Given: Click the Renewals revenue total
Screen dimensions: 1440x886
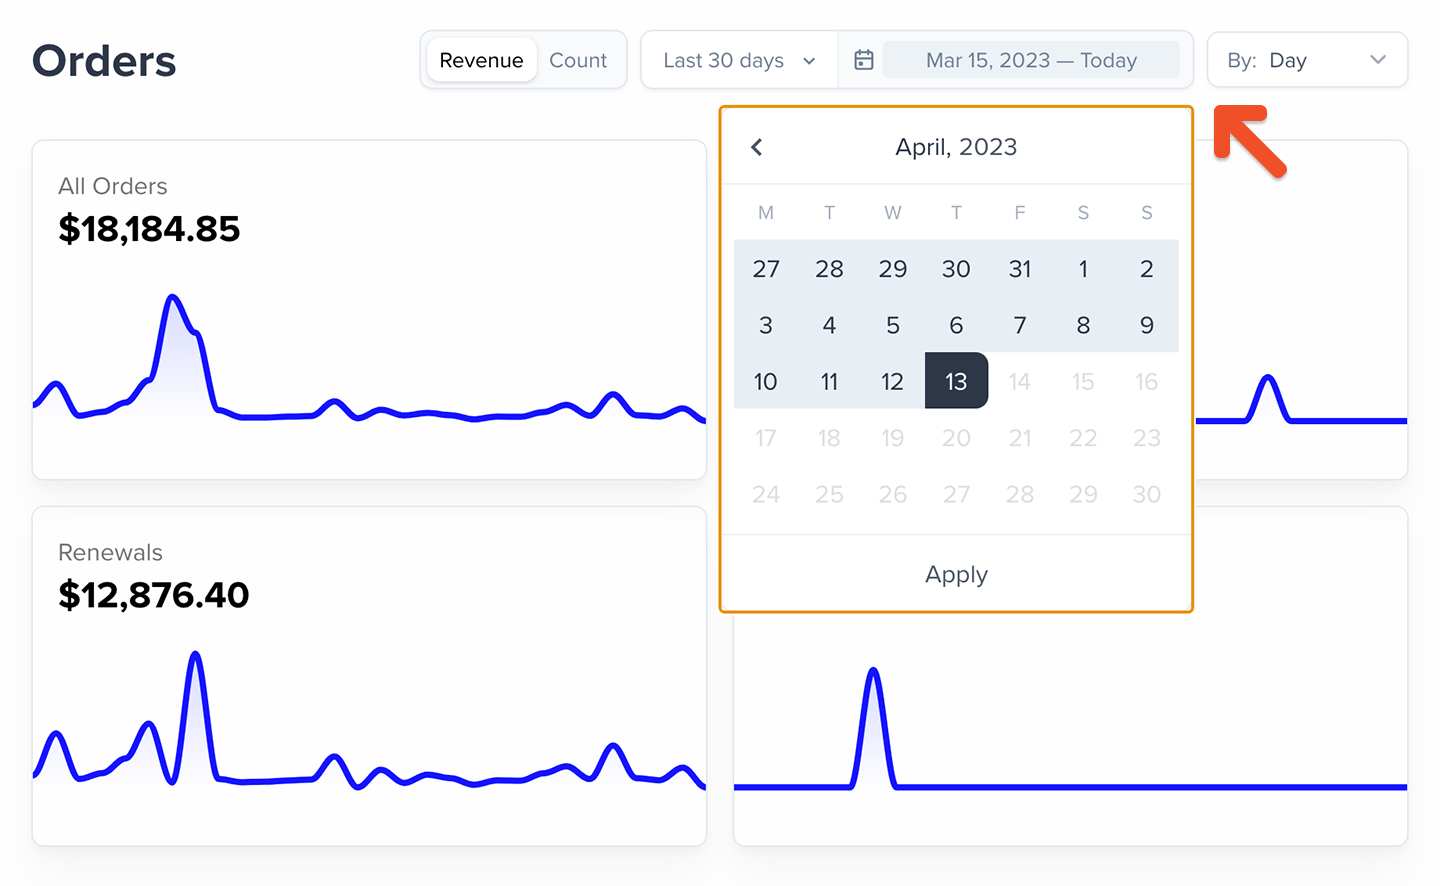Looking at the screenshot, I should 152,595.
